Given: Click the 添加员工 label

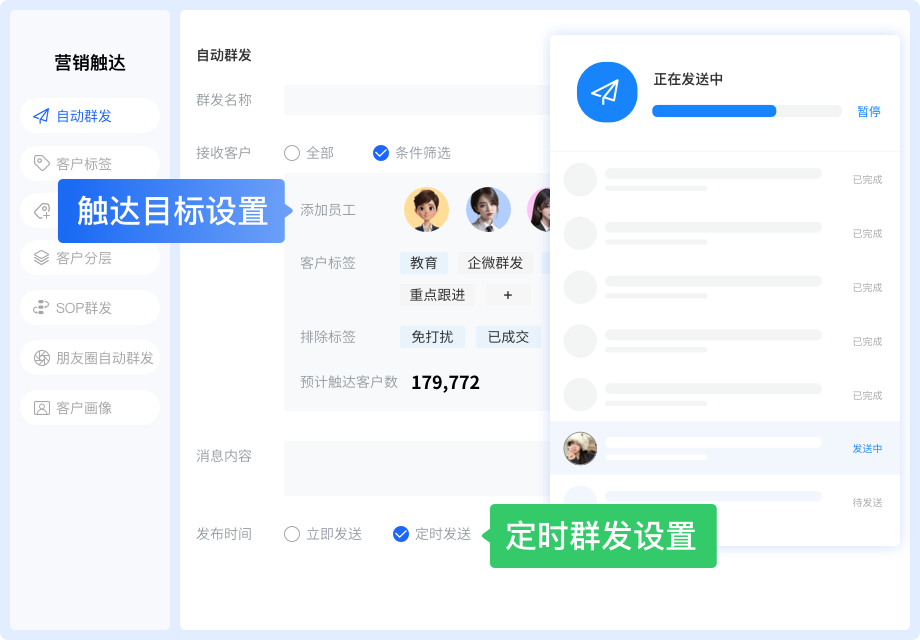Looking at the screenshot, I should [x=328, y=210].
